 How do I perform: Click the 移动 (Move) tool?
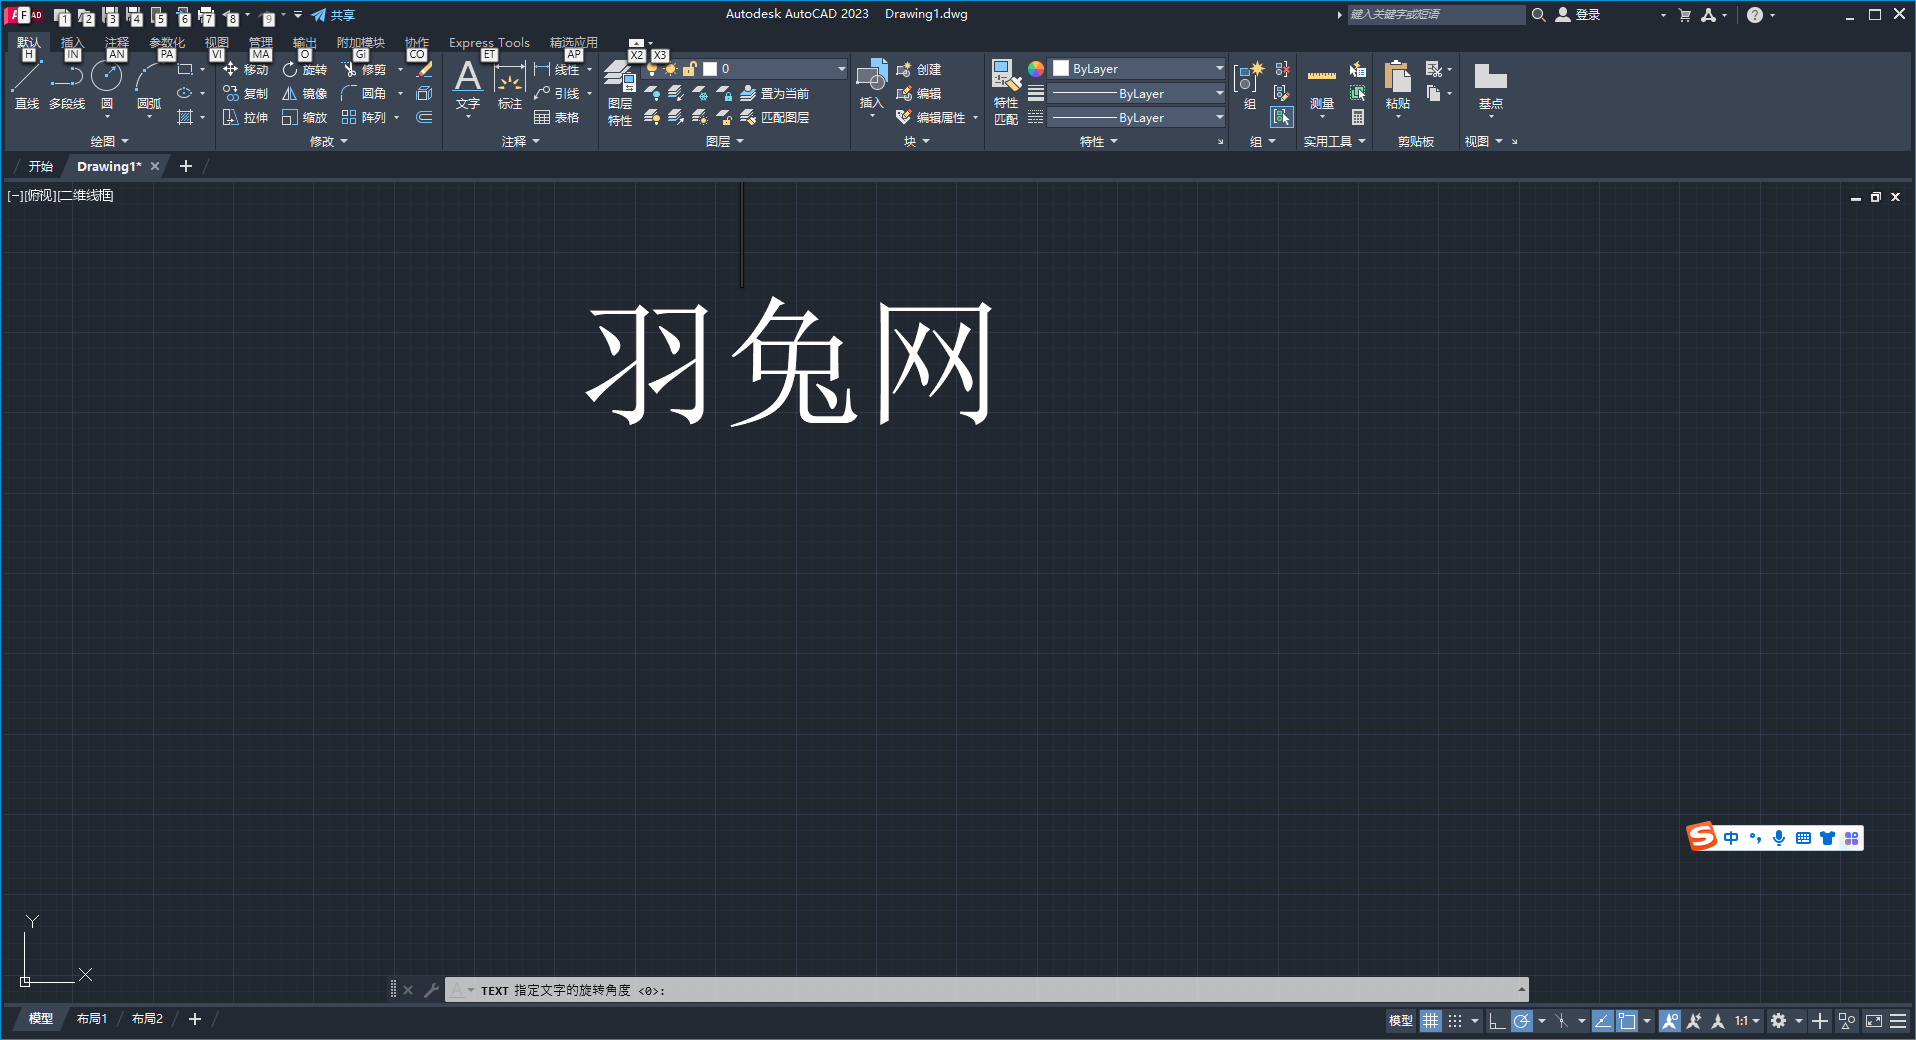tap(246, 70)
